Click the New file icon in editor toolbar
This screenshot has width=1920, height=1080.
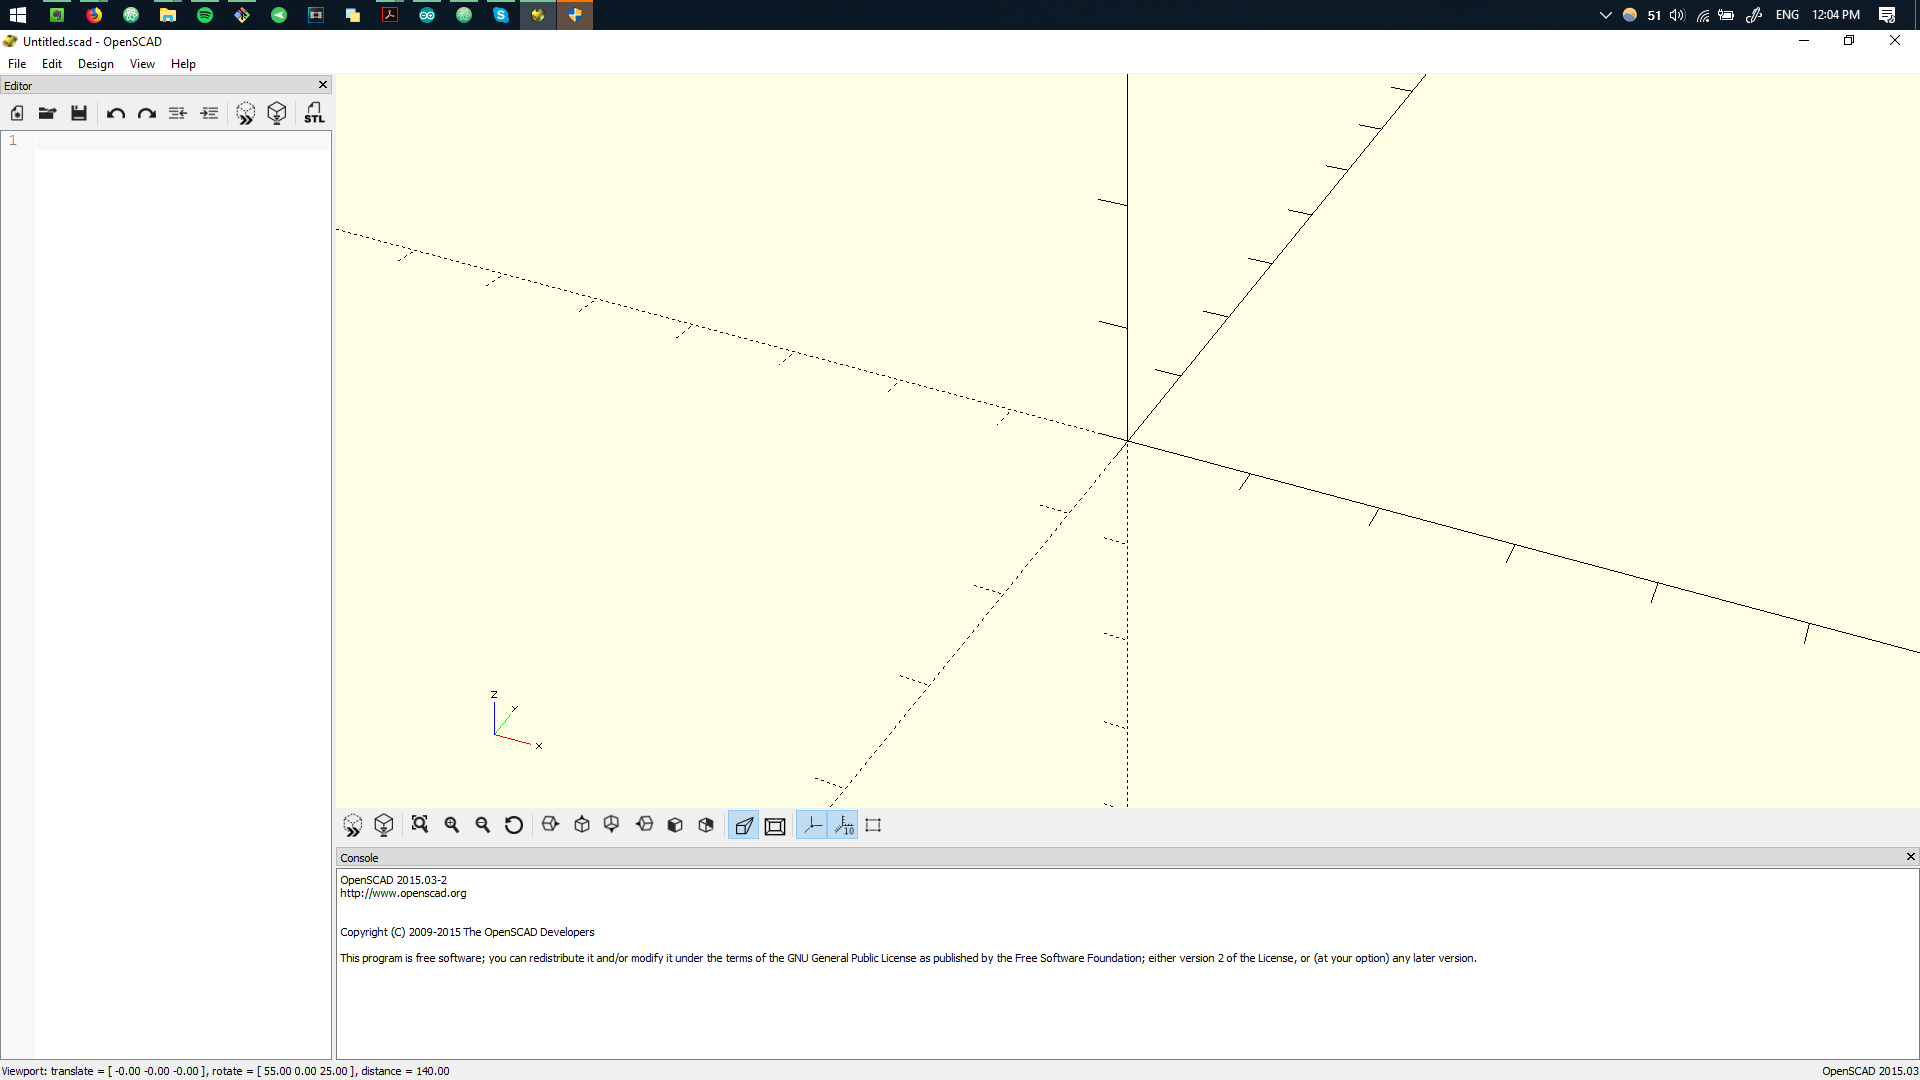coord(17,113)
